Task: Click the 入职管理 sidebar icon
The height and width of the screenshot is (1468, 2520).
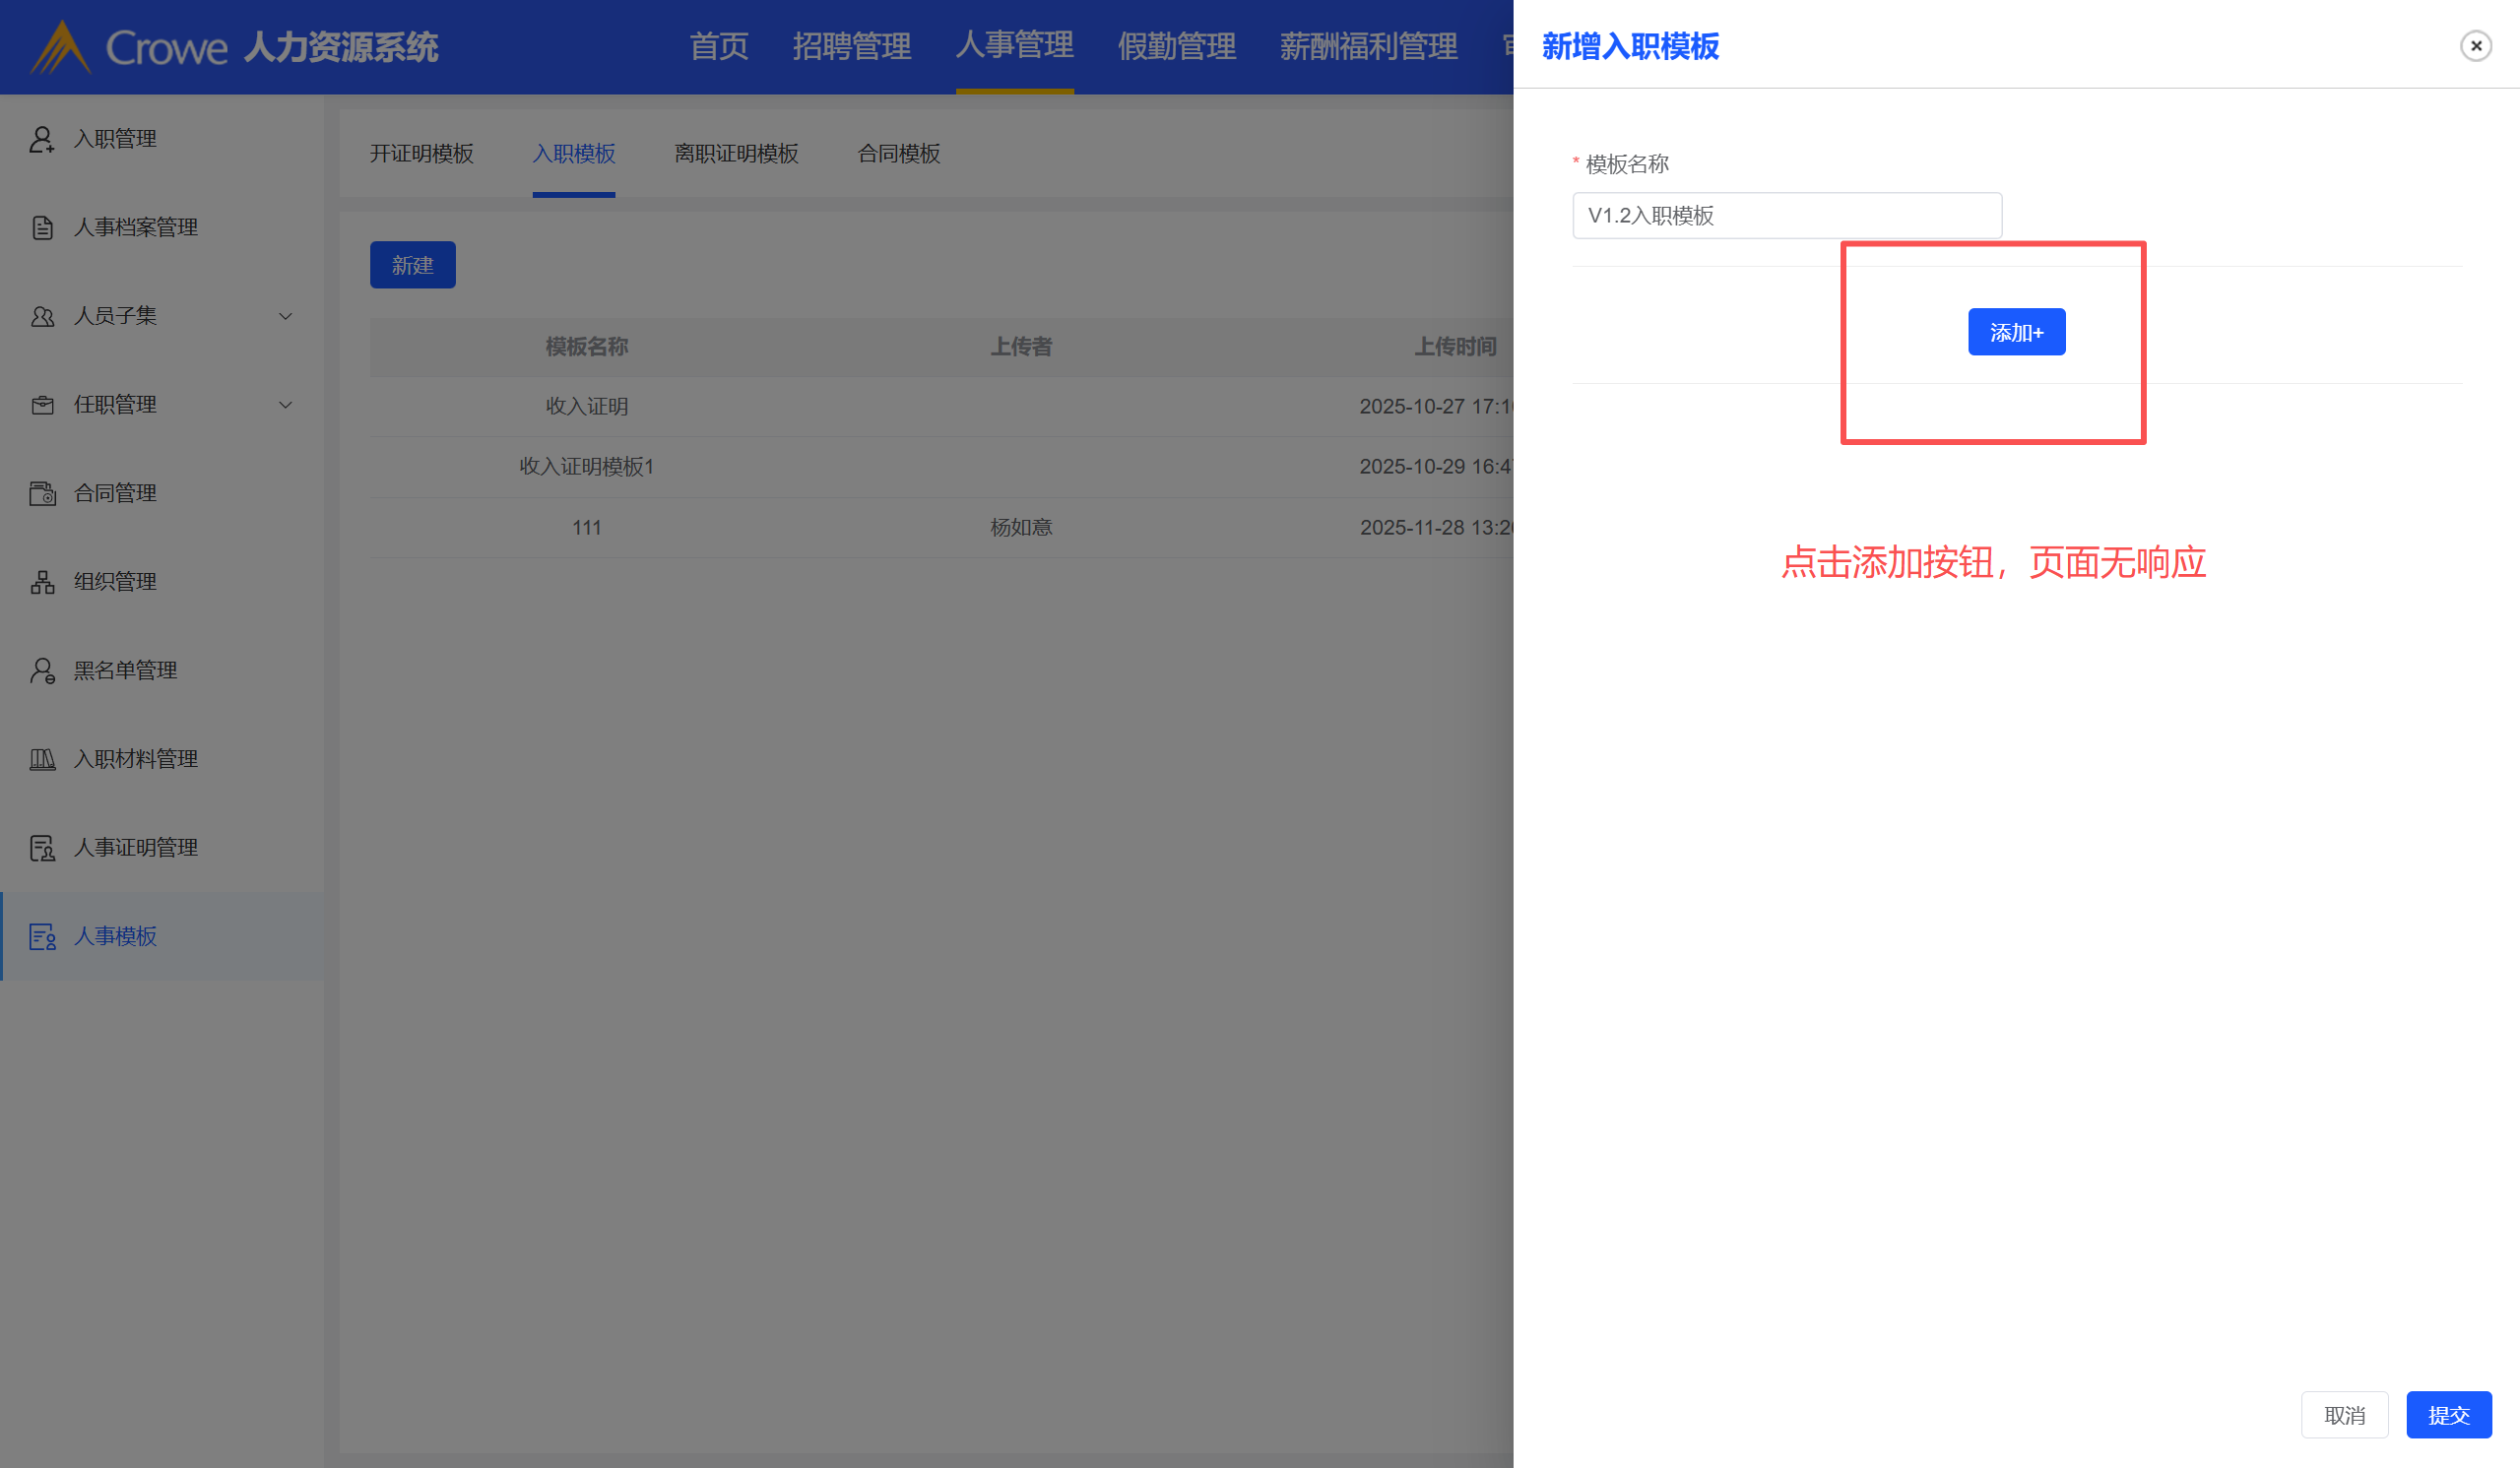Action: (42, 139)
